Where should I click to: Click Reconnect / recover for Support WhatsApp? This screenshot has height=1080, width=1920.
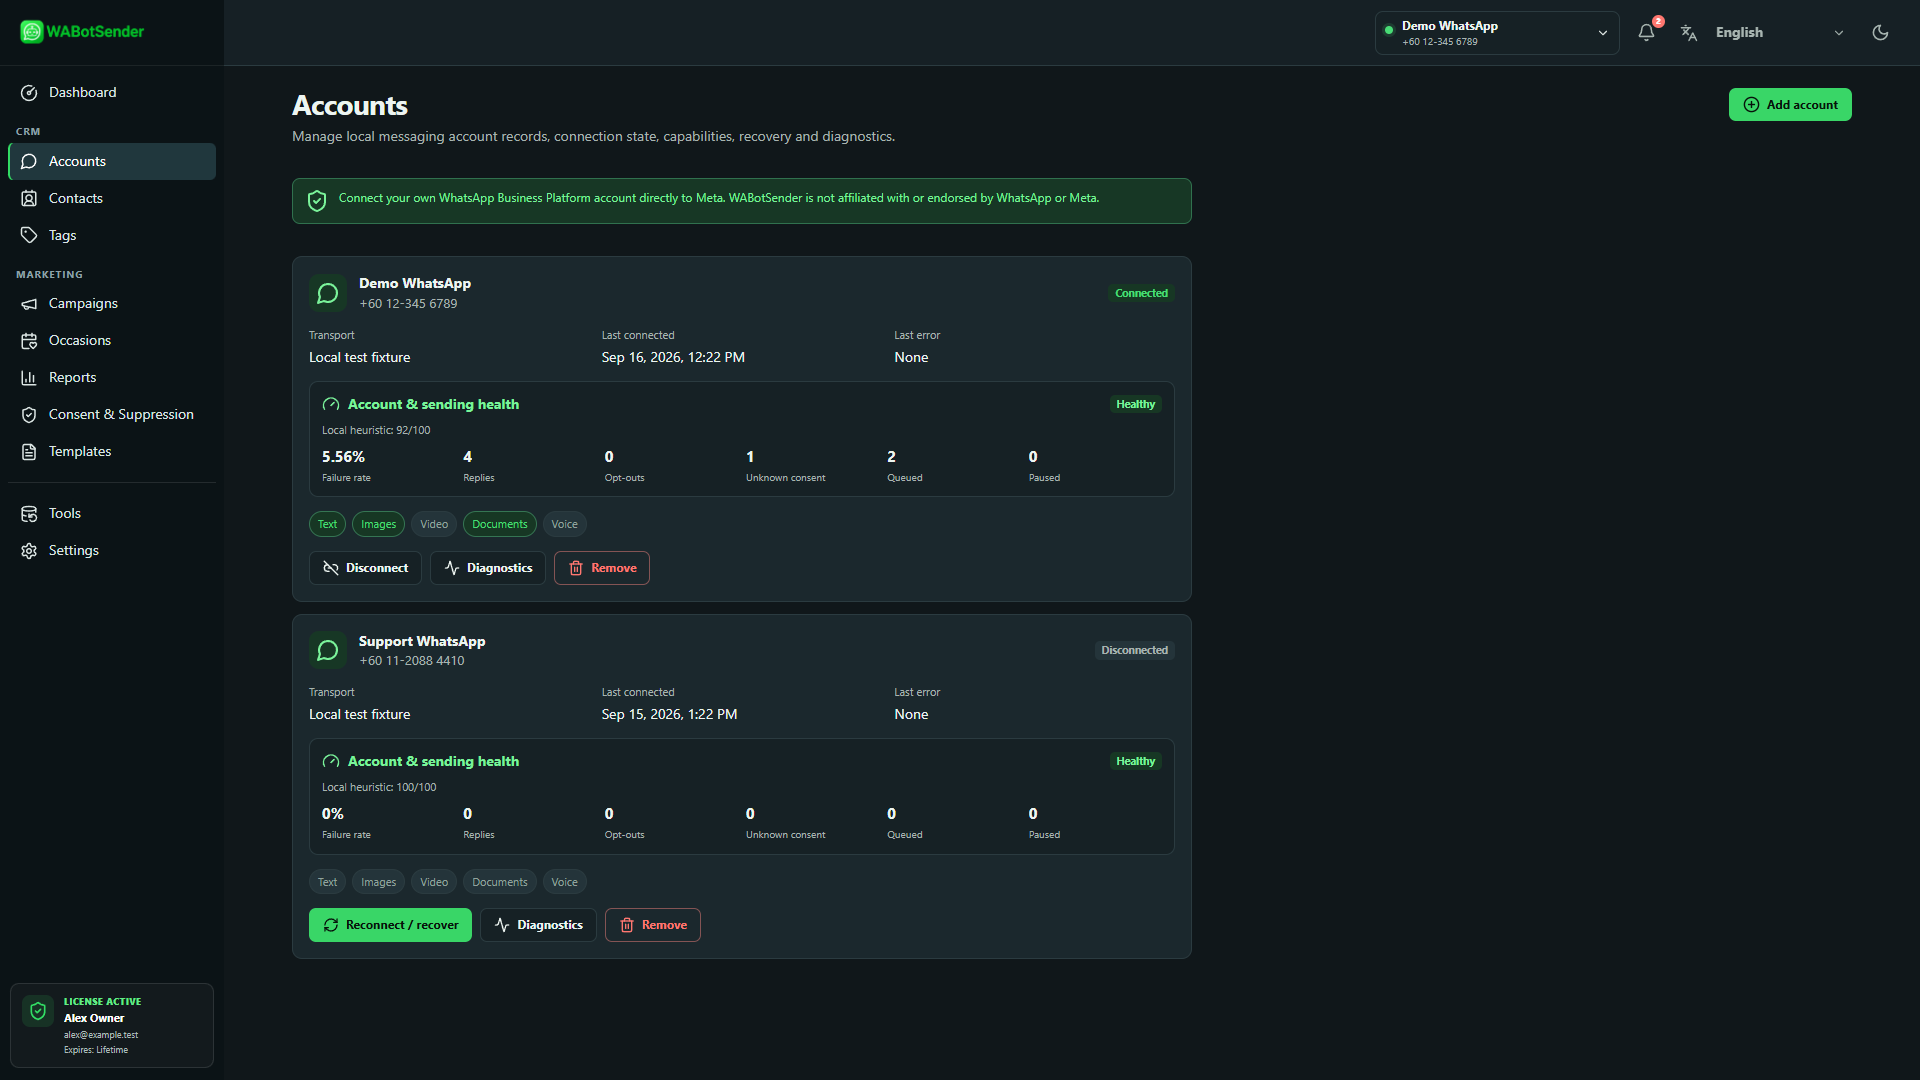[390, 925]
